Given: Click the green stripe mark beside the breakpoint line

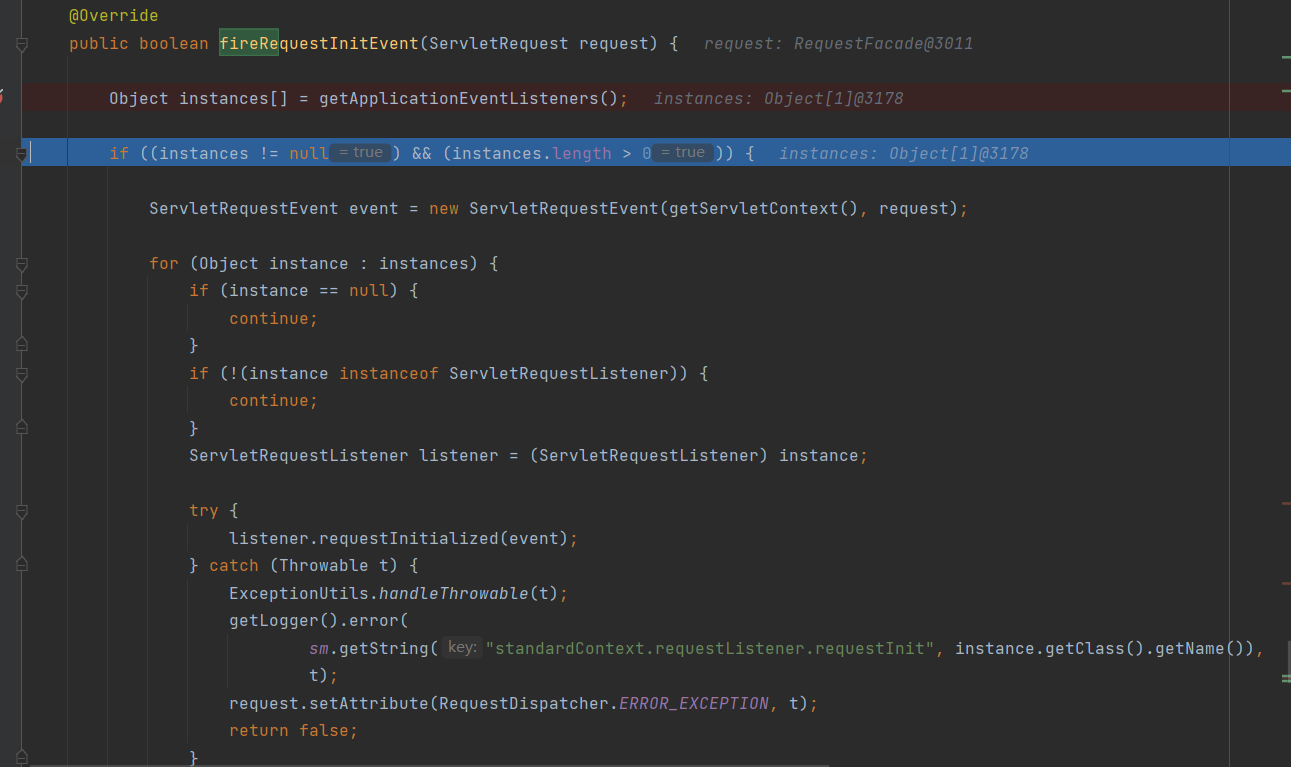Looking at the screenshot, I should tap(1285, 91).
